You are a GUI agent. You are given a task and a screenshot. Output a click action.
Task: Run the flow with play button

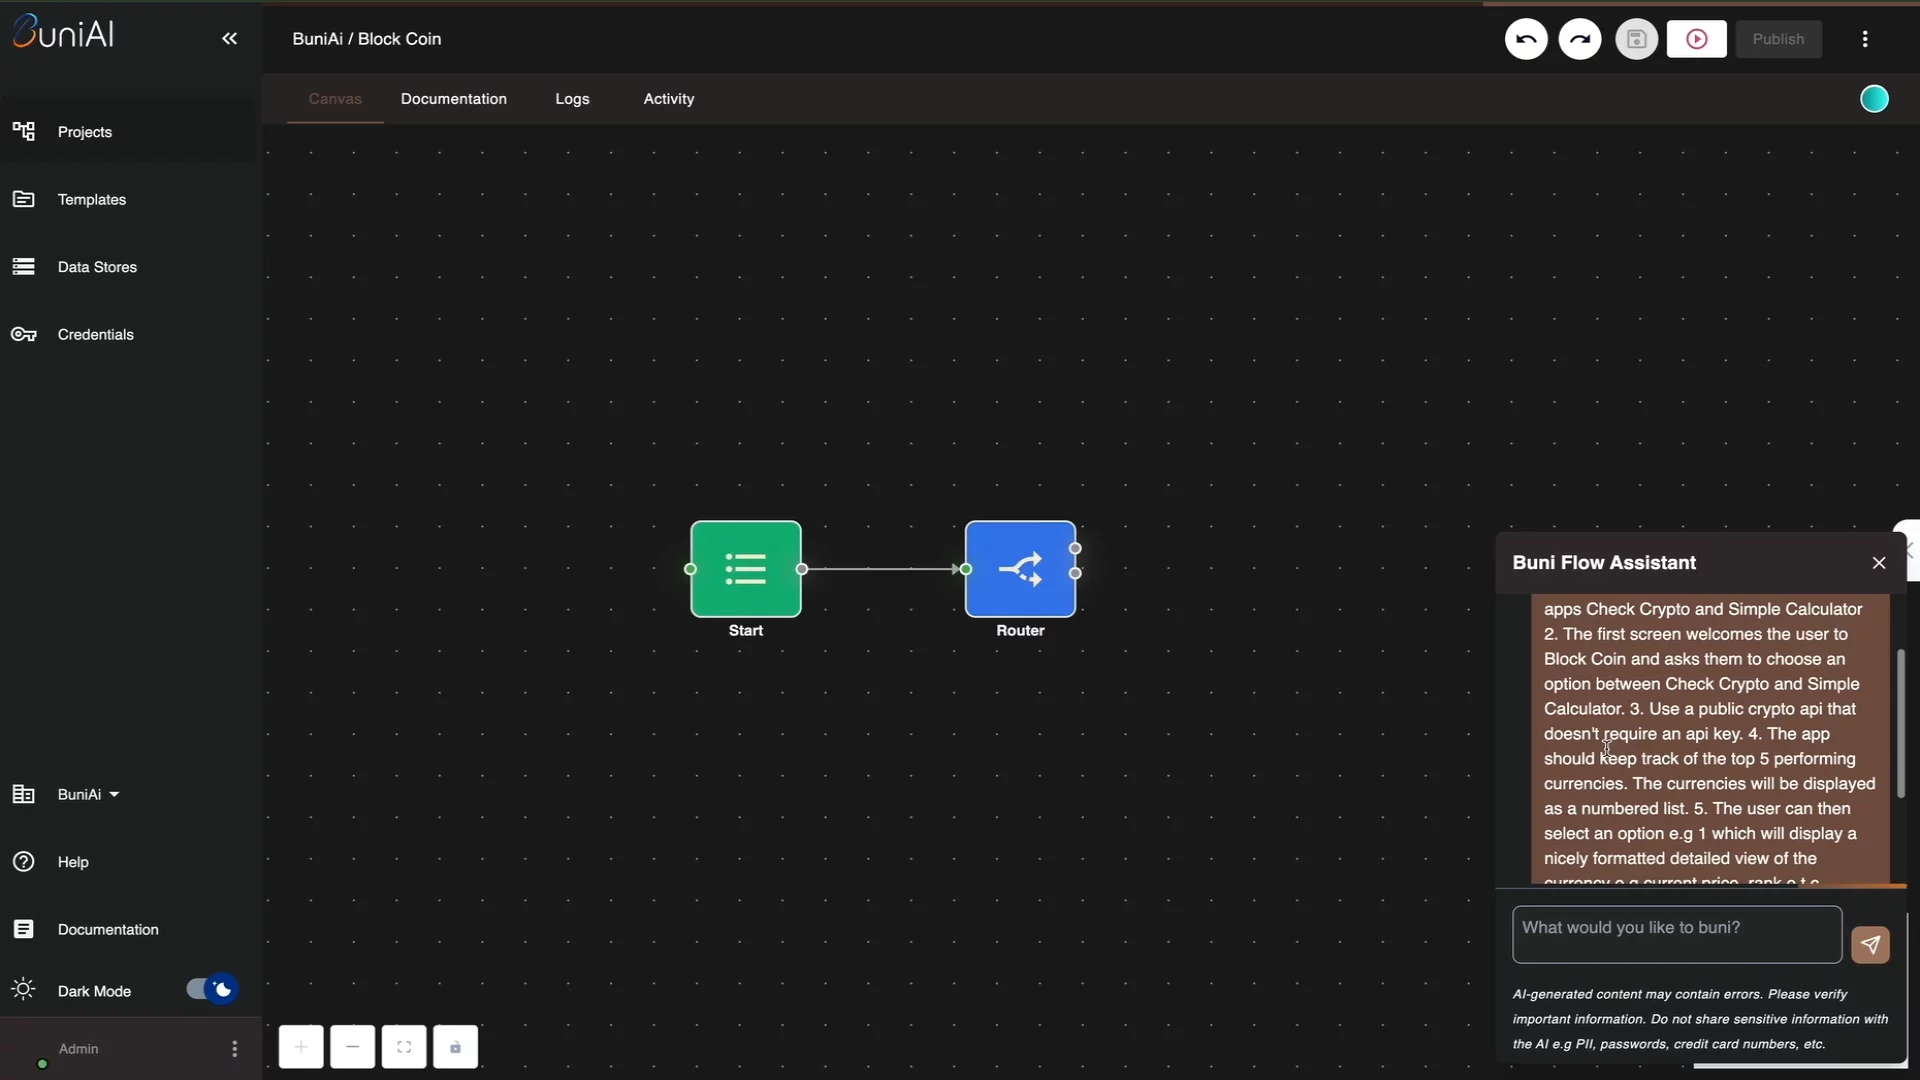[x=1696, y=39]
